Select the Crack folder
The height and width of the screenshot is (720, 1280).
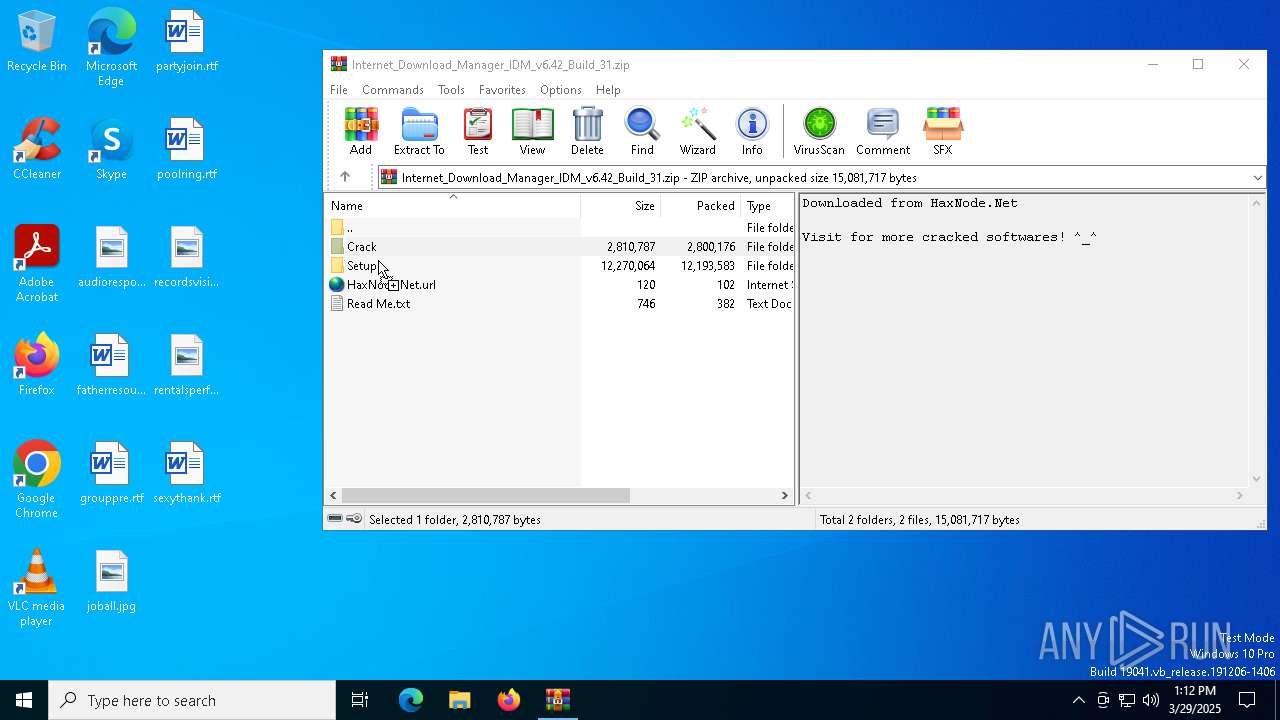[x=560, y=246]
